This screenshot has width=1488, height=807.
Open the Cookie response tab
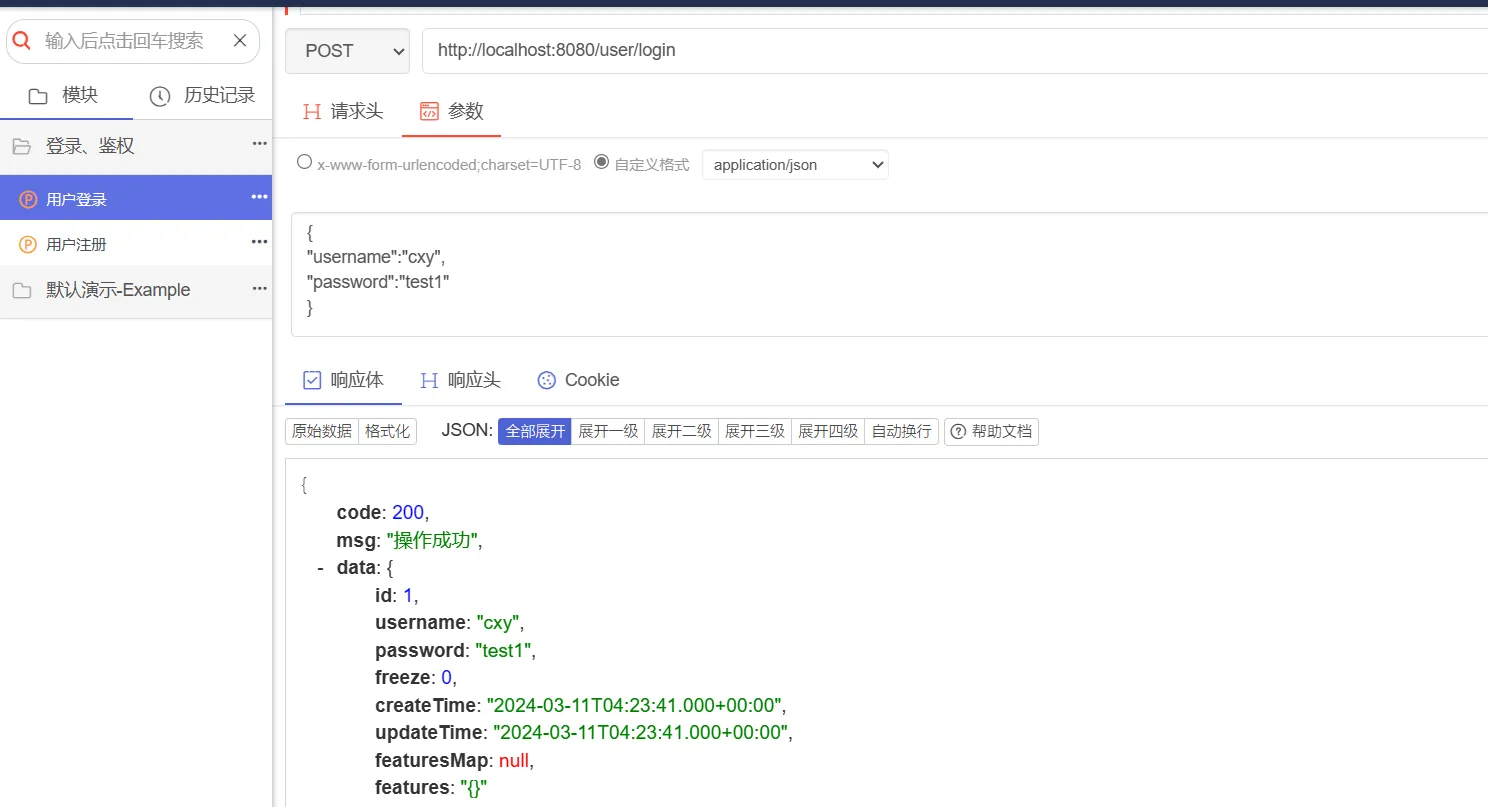pyautogui.click(x=578, y=380)
